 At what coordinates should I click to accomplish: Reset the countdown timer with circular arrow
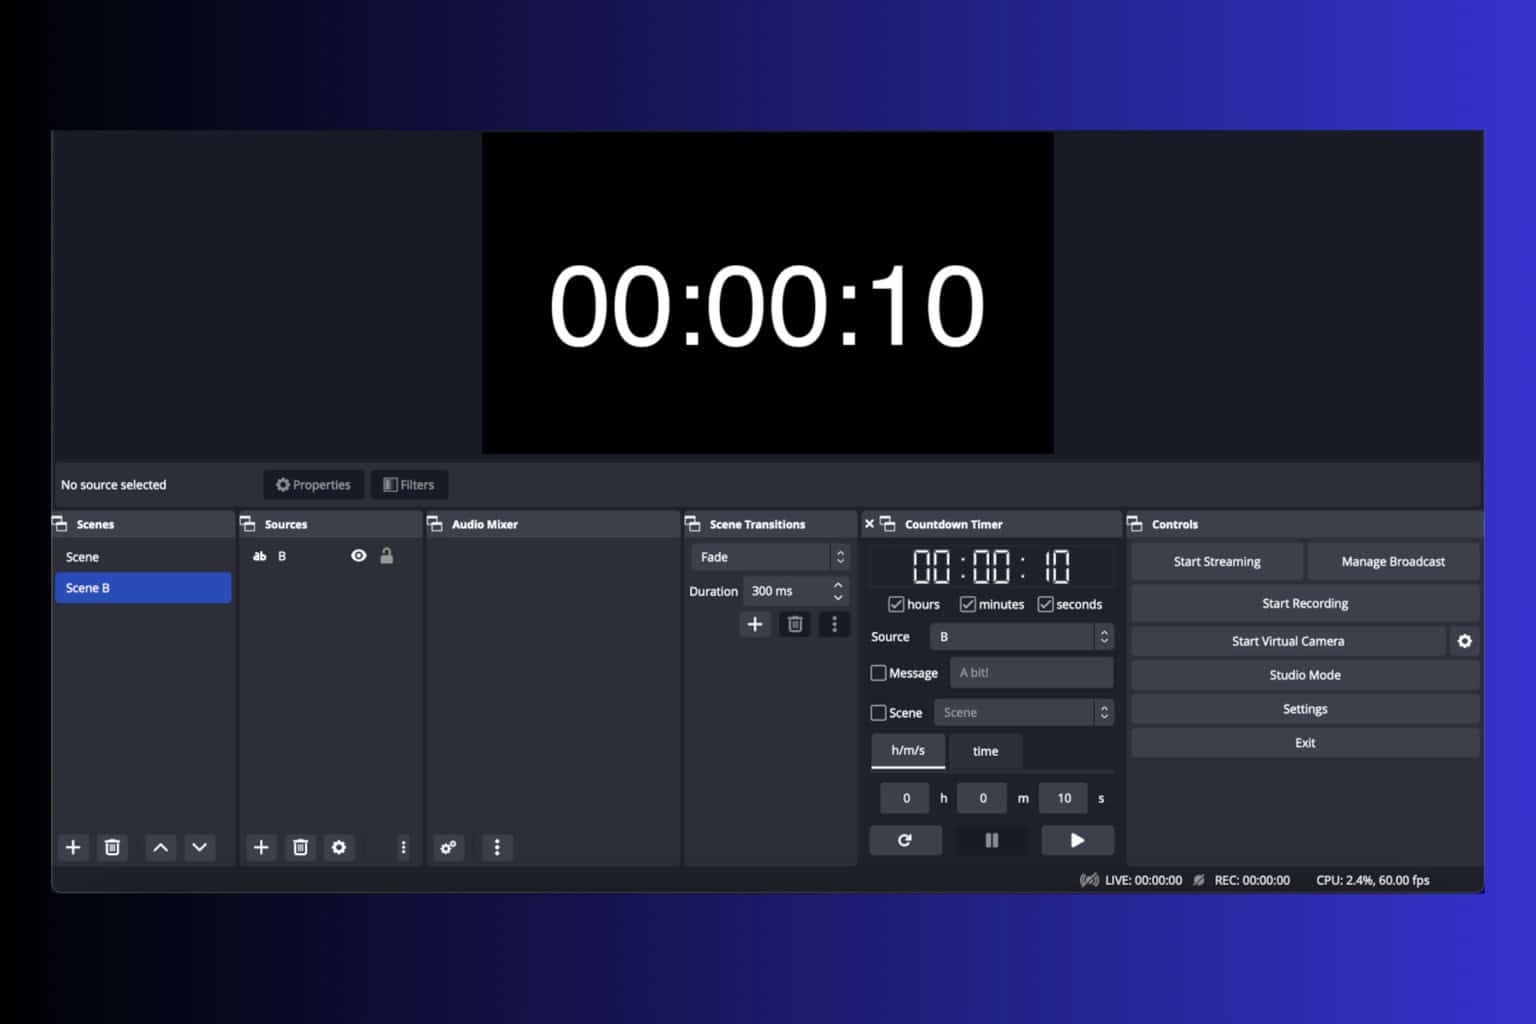[x=905, y=840]
